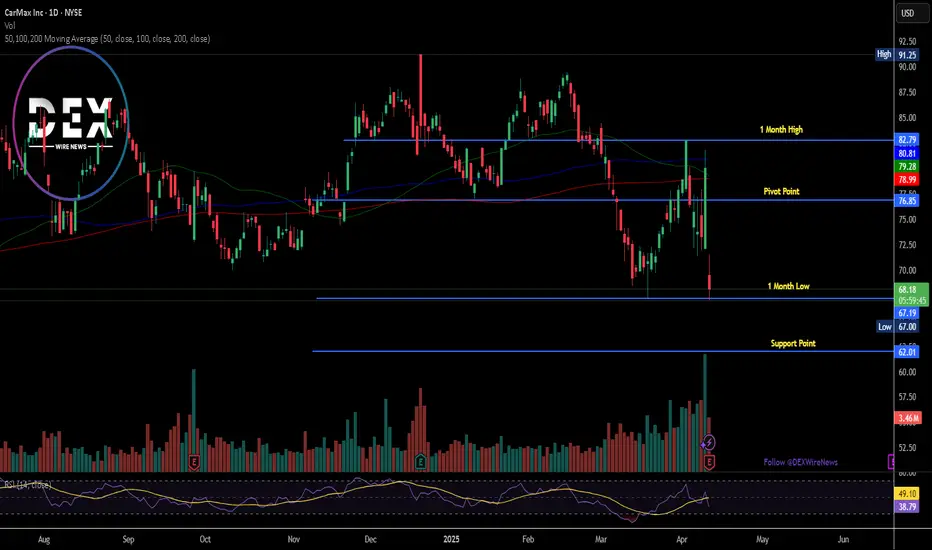932x550 pixels.
Task: Click the Dec label on time axis
Action: pyautogui.click(x=370, y=539)
